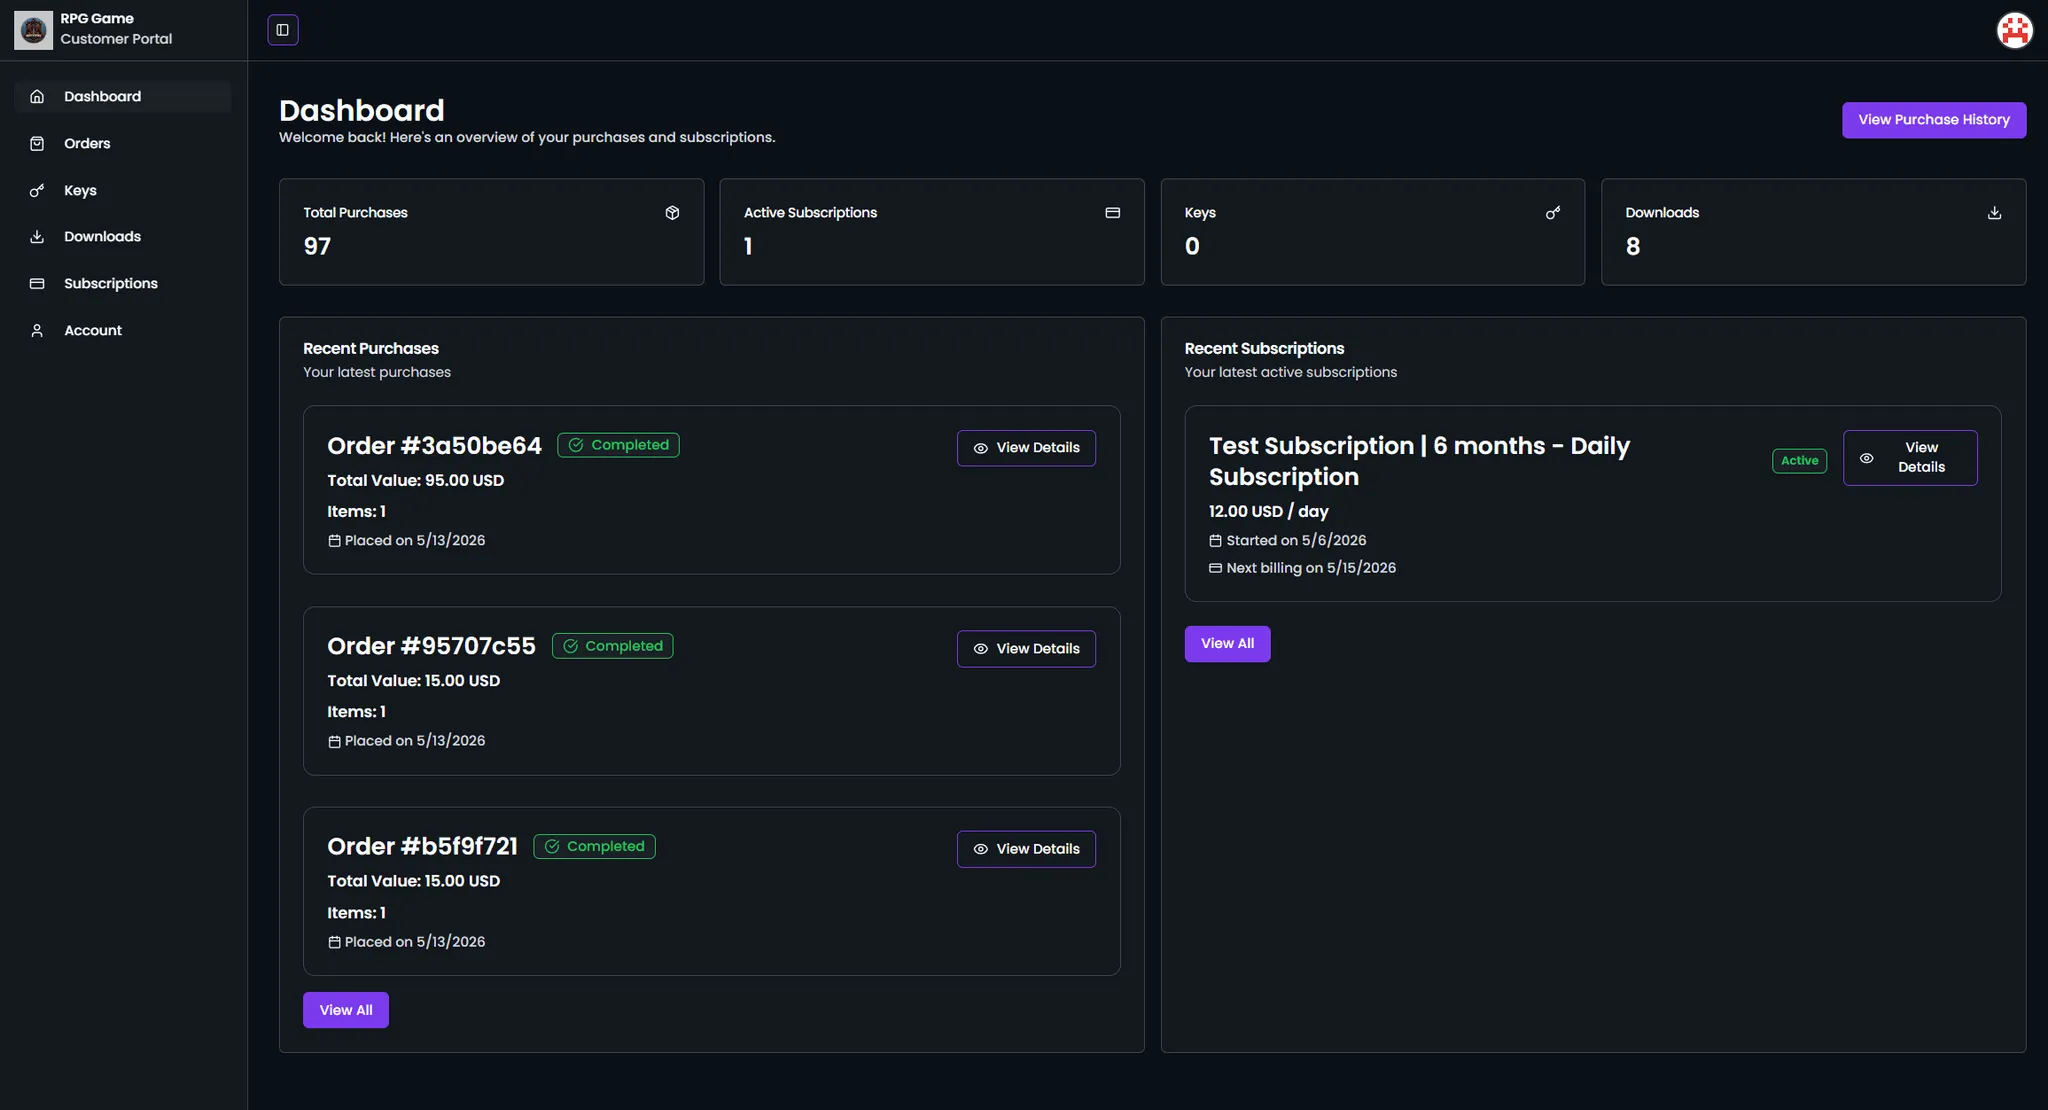View details of Test Subscription

coord(1910,458)
